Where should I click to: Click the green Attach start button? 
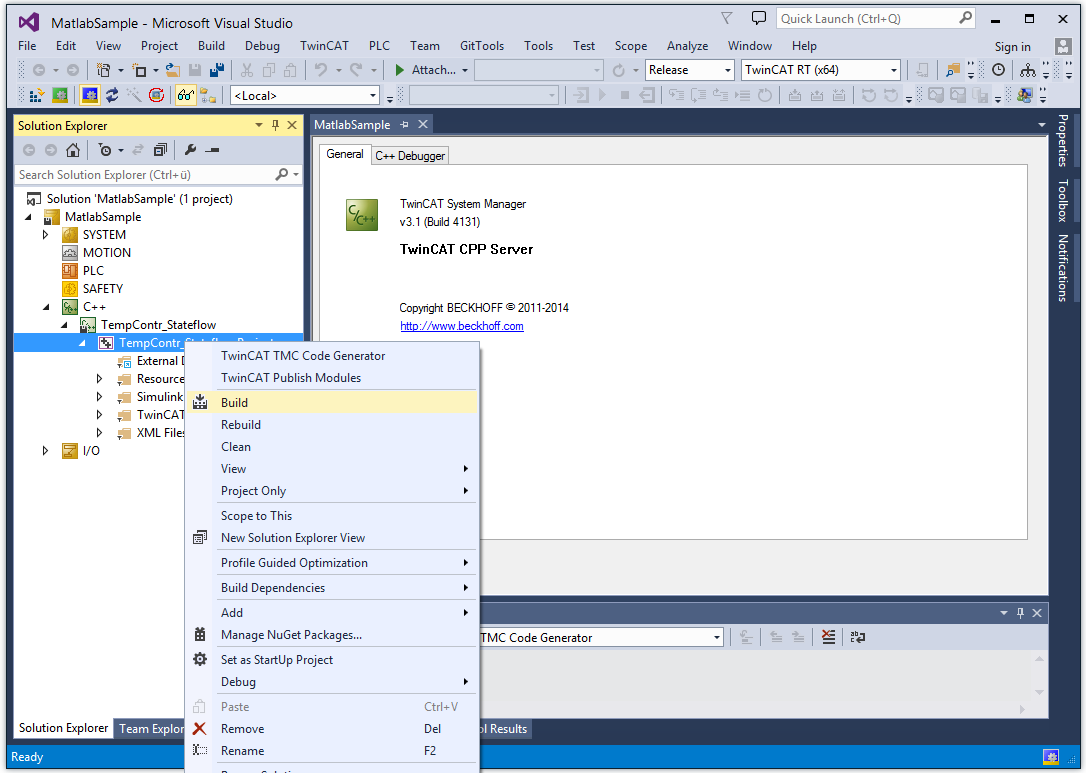tap(400, 70)
